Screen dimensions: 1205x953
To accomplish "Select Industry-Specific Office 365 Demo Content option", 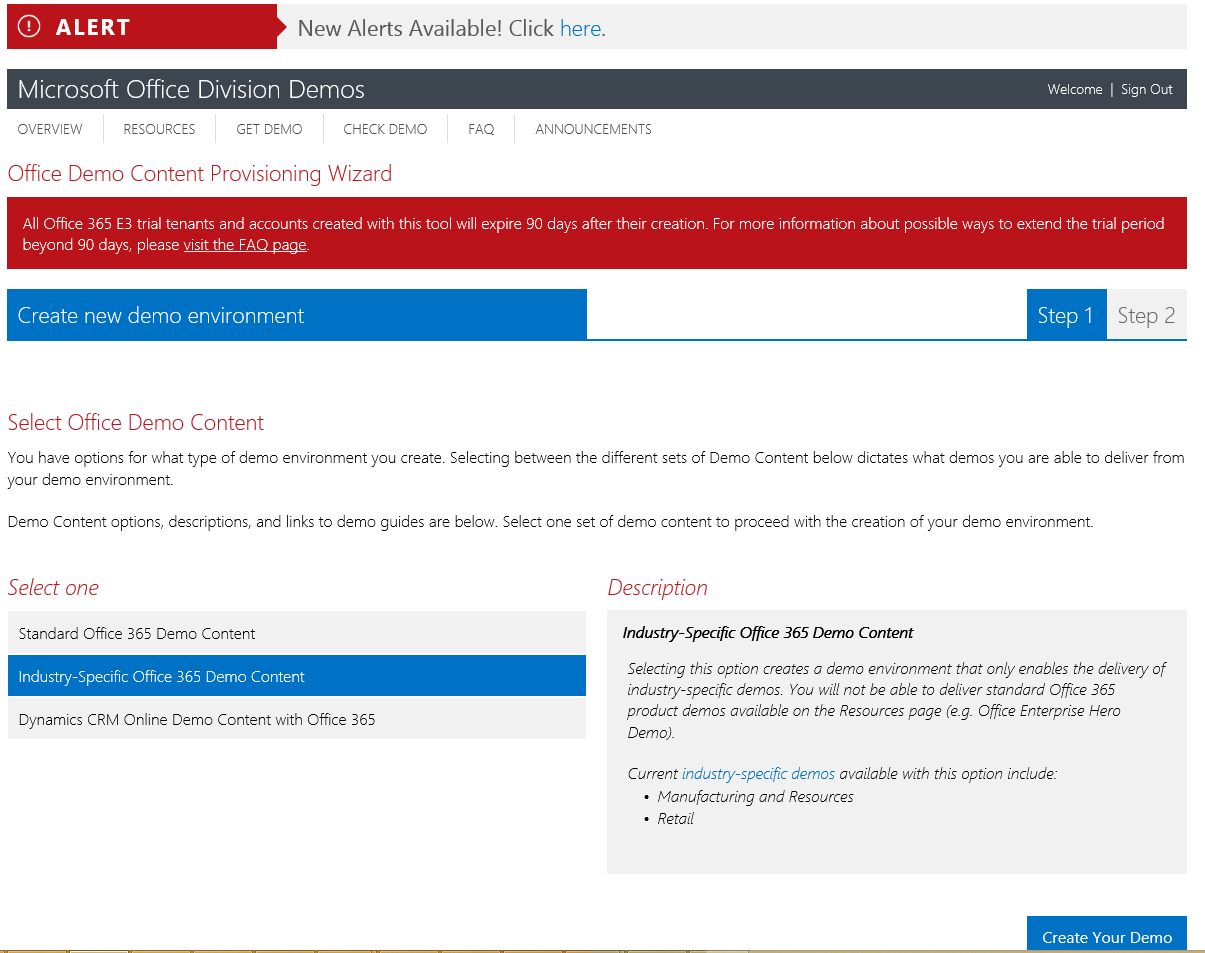I will [x=297, y=676].
